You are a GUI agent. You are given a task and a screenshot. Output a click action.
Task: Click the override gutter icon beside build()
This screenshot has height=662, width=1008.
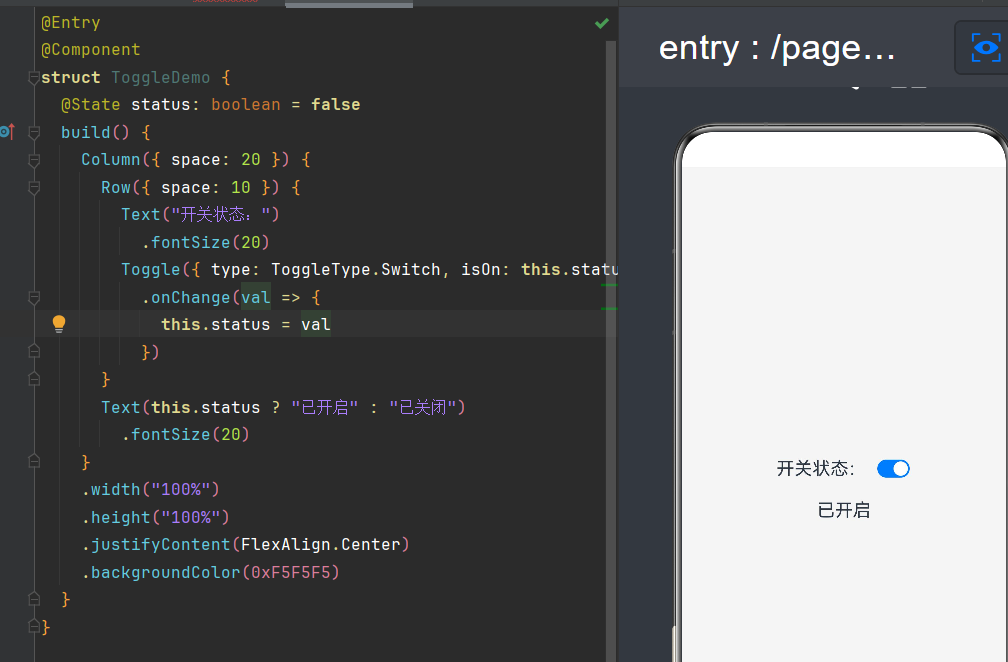coord(8,132)
